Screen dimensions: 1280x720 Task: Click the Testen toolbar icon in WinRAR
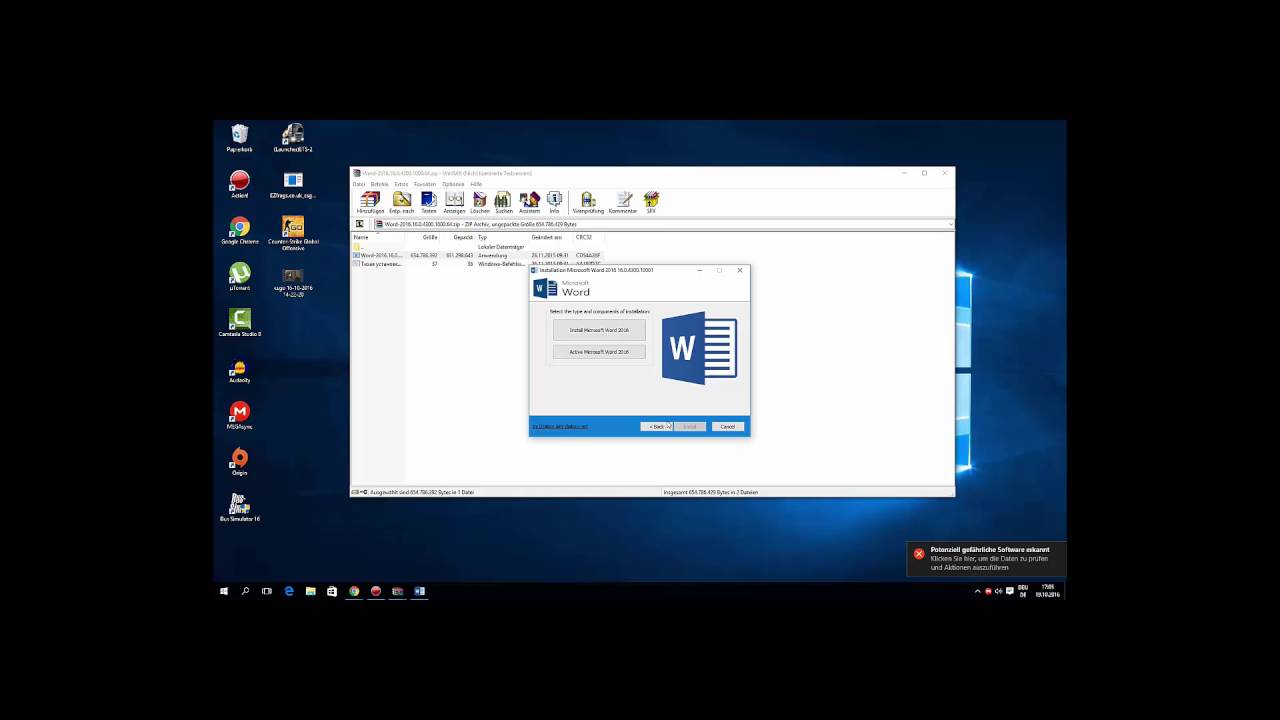tap(429, 202)
